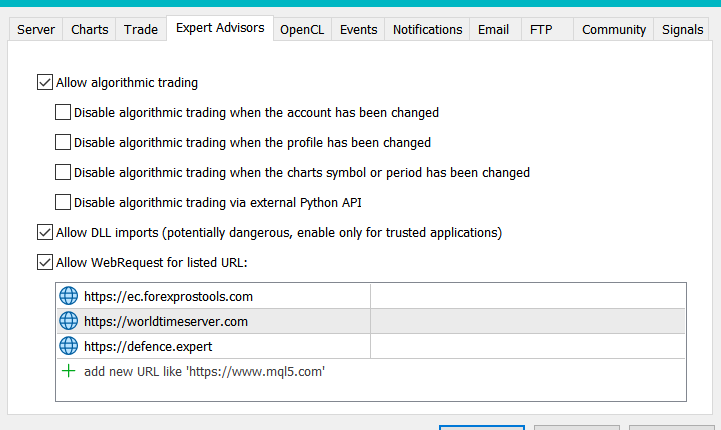Screen dimensions: 721x430
Task: Enable disable trading via Python API
Action: click(x=63, y=202)
